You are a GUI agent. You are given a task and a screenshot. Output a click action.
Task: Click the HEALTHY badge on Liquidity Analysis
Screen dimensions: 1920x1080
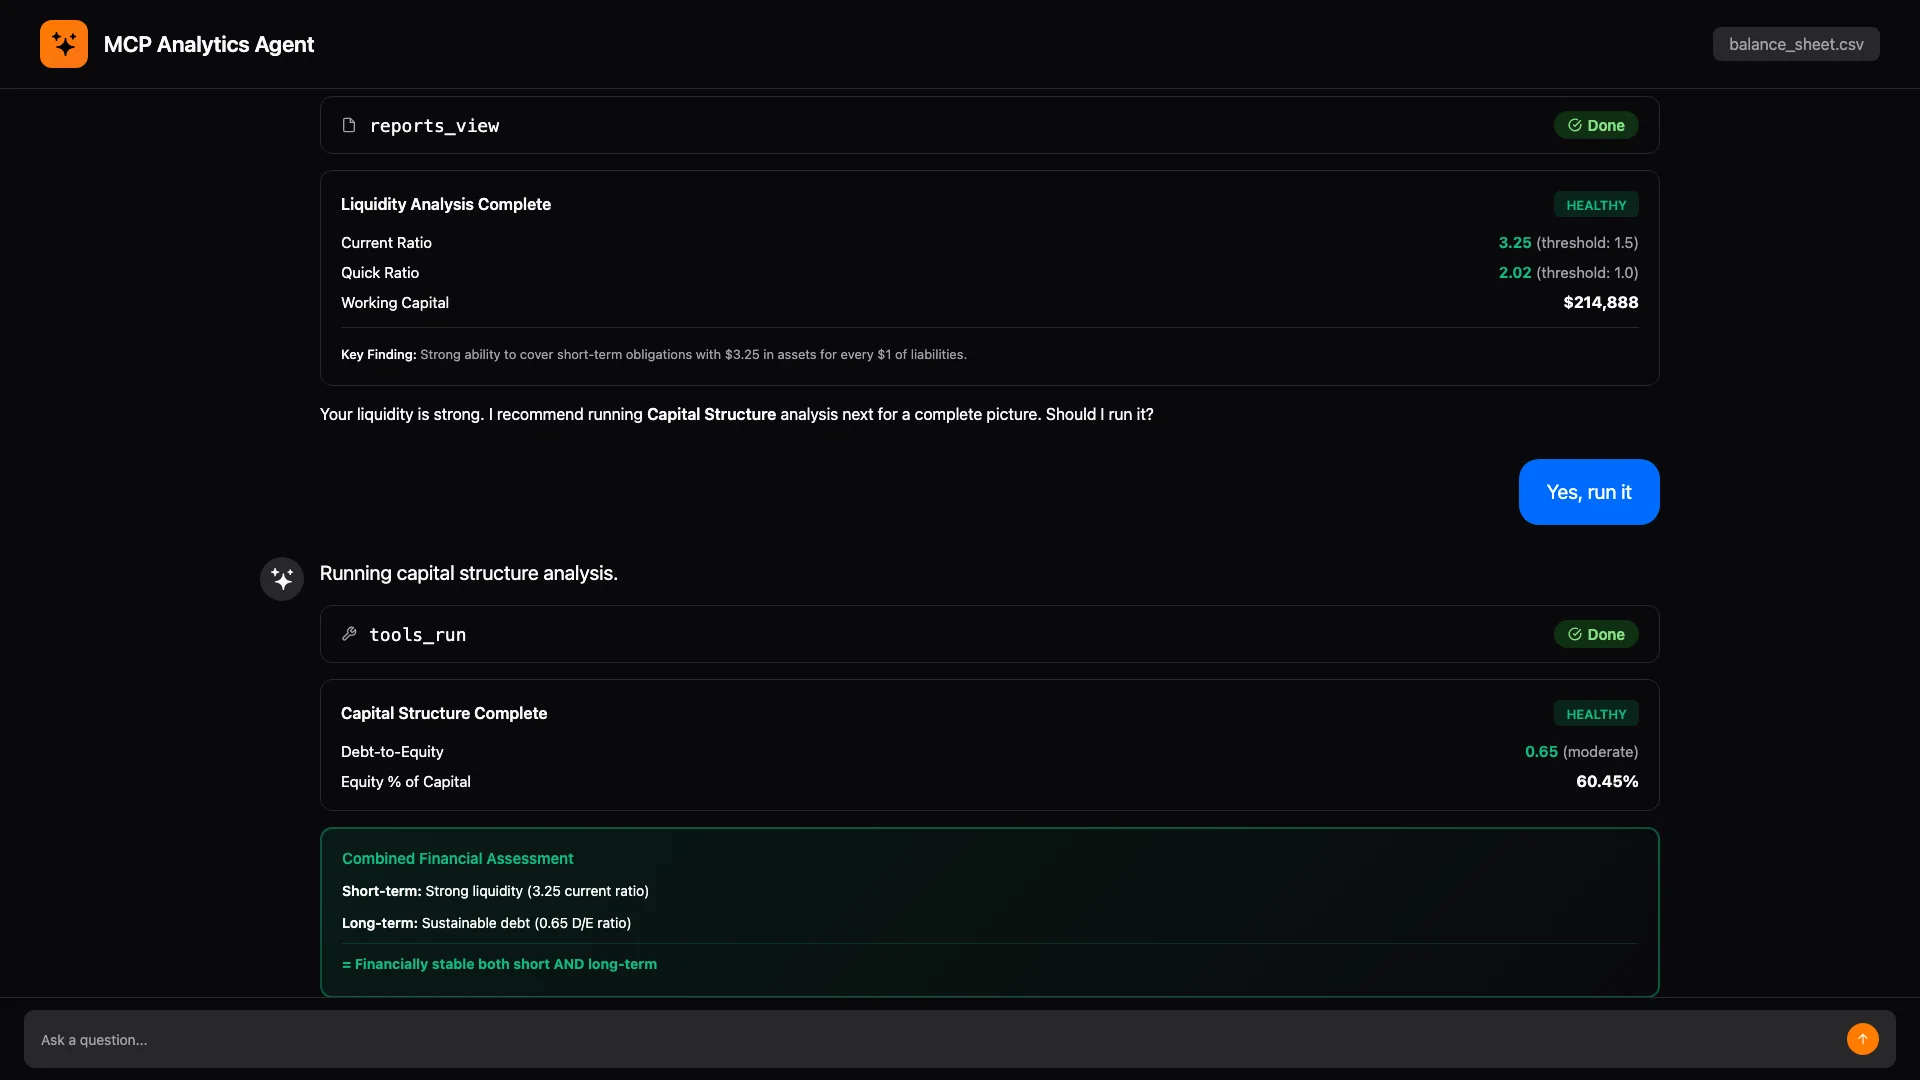tap(1596, 205)
